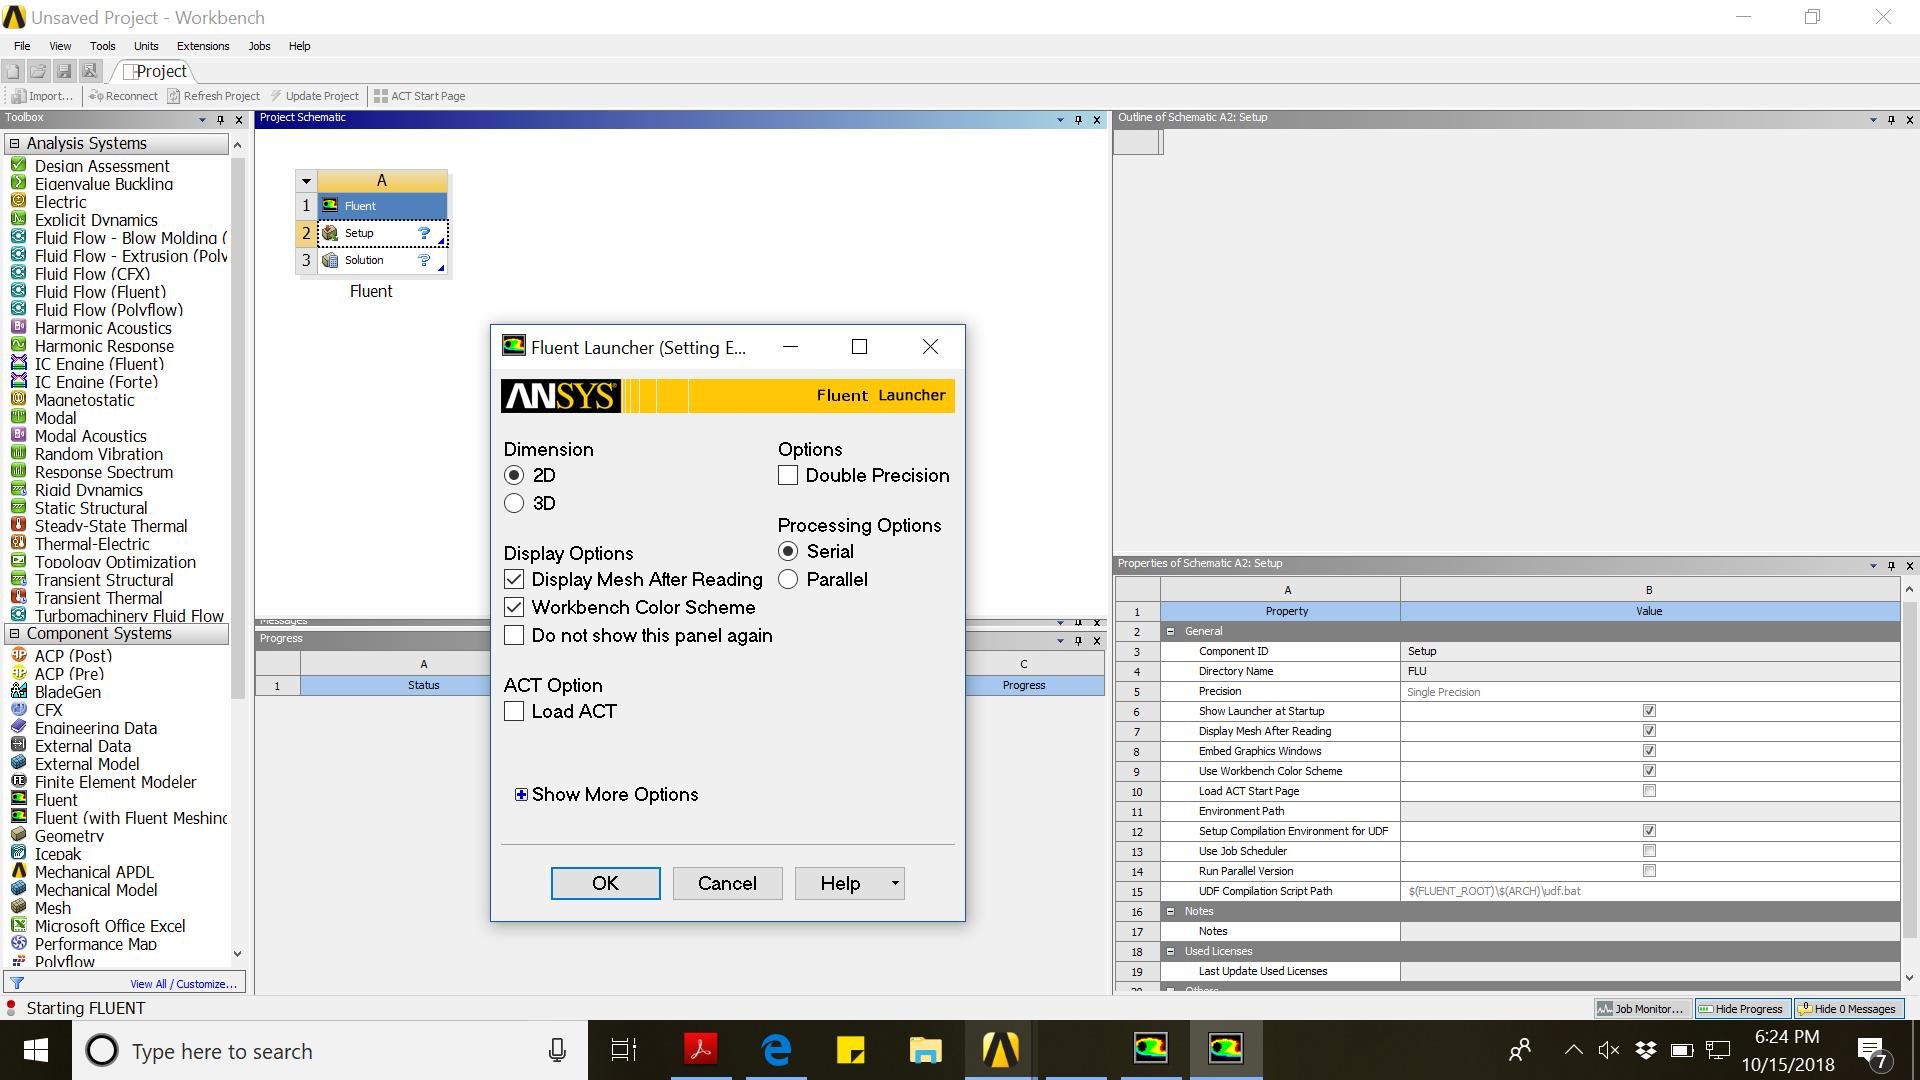The height and width of the screenshot is (1080, 1920).
Task: Open Extensions menu
Action: [x=203, y=46]
